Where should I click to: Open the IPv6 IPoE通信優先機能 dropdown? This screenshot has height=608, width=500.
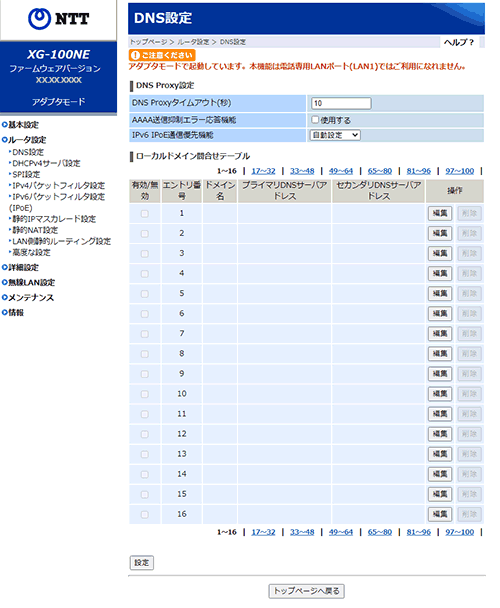click(x=335, y=135)
